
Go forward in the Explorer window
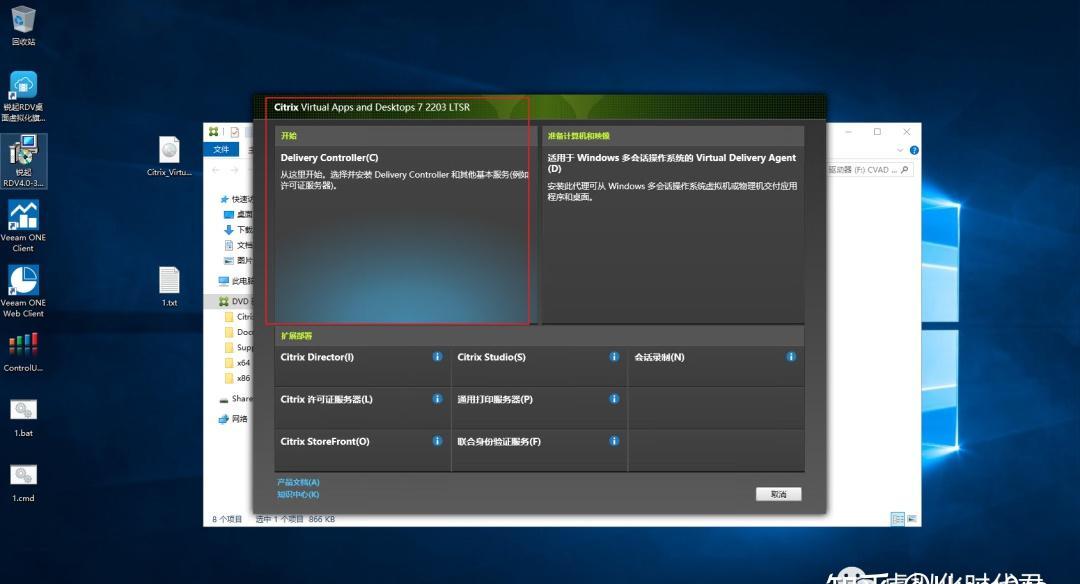234,169
